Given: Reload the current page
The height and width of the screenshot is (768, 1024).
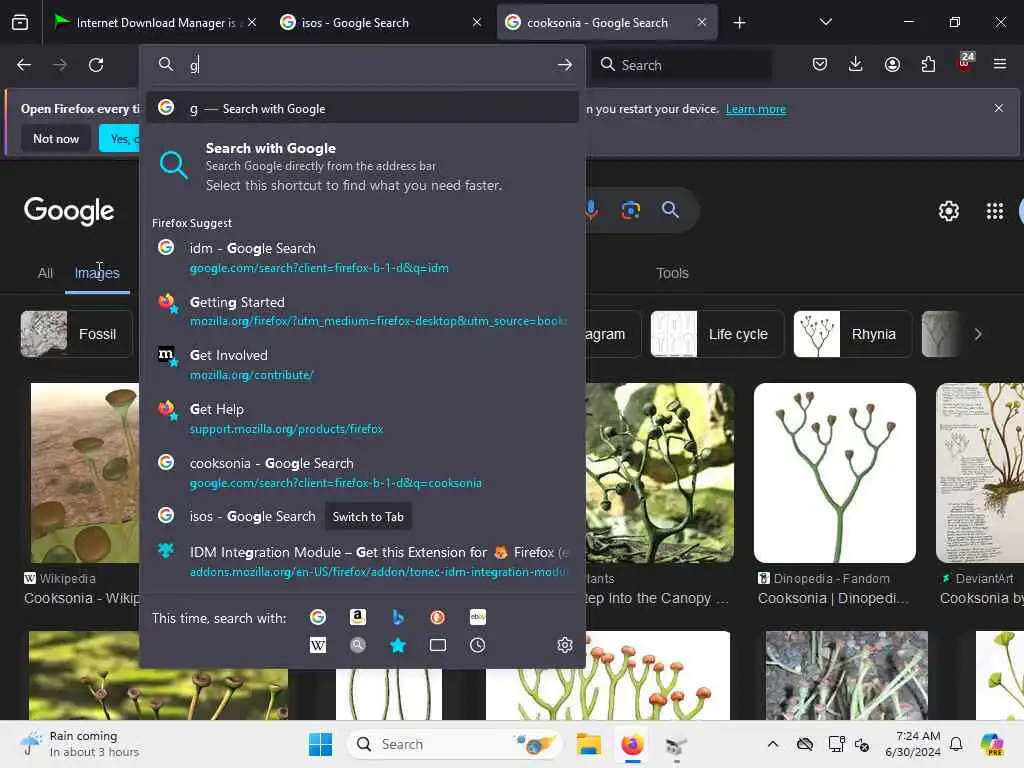Looking at the screenshot, I should [x=96, y=65].
